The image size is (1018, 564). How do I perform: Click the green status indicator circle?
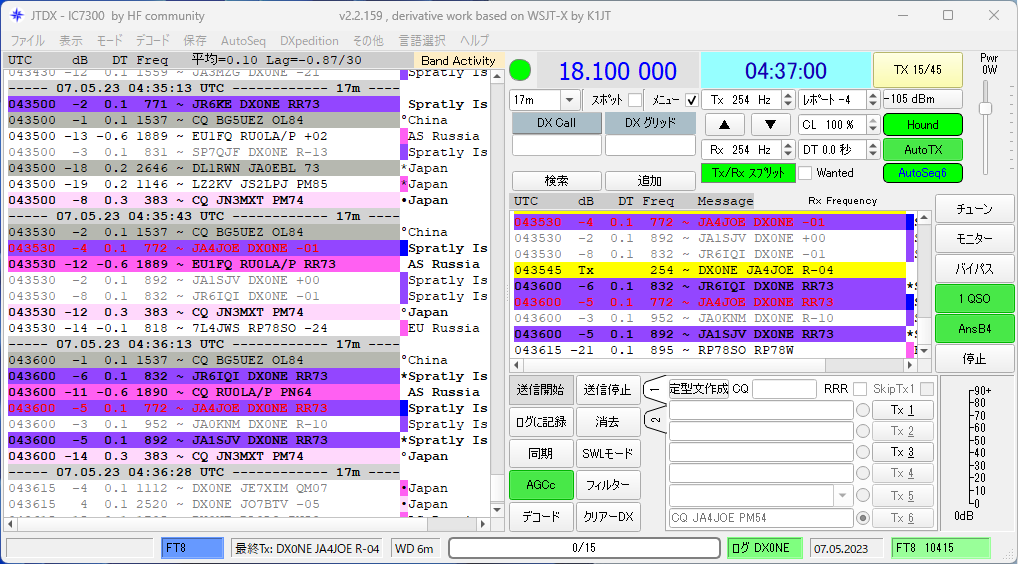[520, 70]
